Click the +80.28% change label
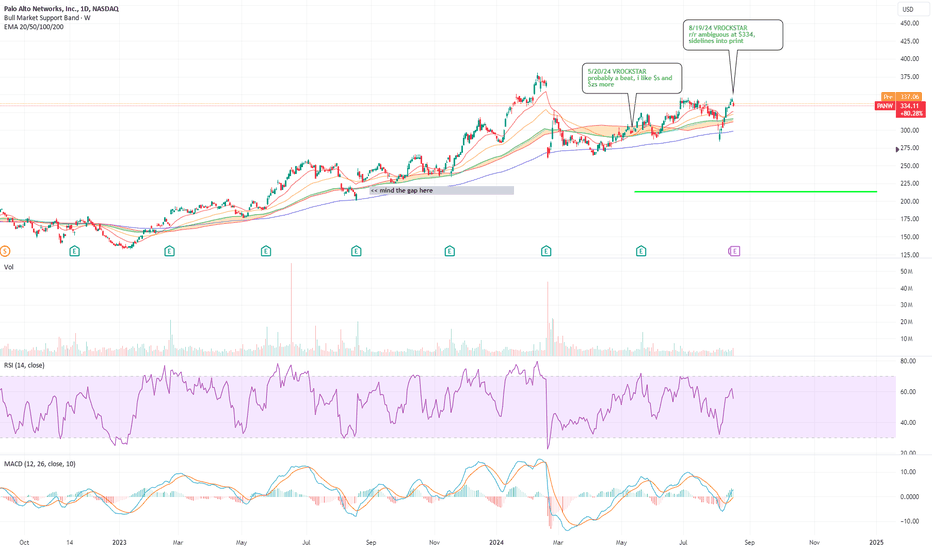The image size is (932, 550). tap(911, 113)
